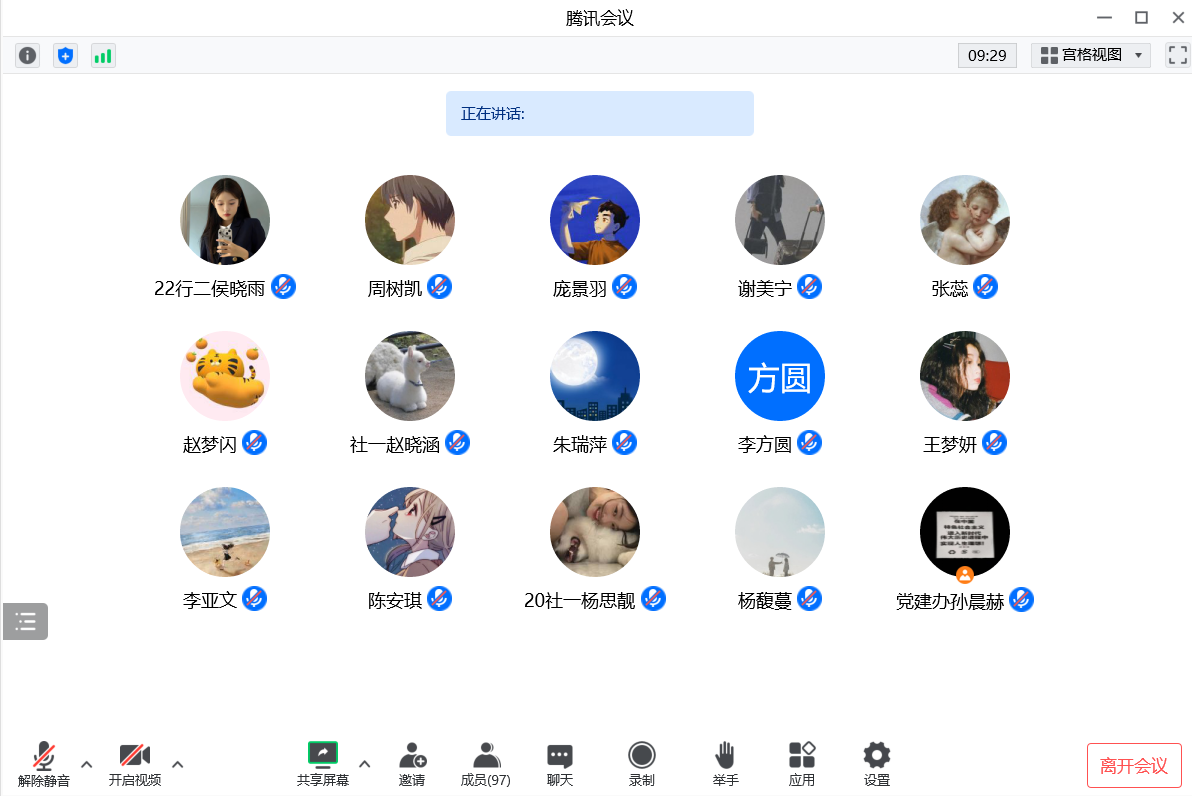This screenshot has height=796, width=1192.
Task: Check the green network signal icon
Action: point(103,56)
